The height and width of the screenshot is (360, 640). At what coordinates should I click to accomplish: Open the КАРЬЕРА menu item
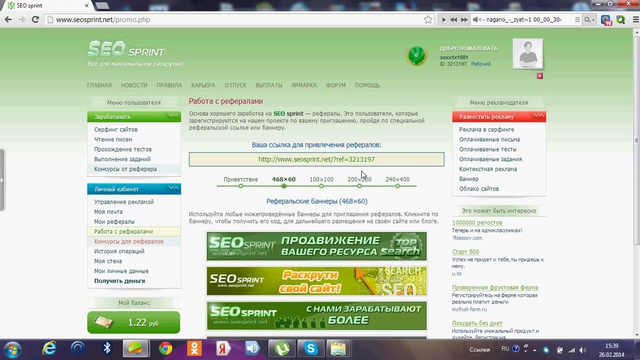[x=203, y=85]
